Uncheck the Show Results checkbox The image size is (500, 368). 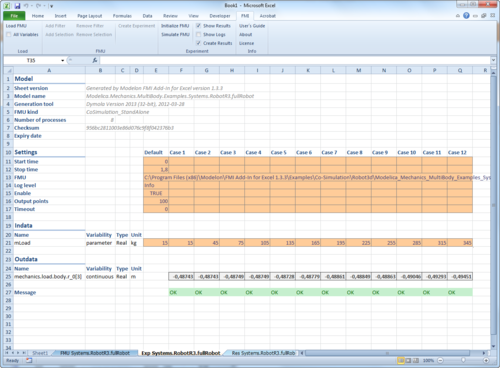198,26
